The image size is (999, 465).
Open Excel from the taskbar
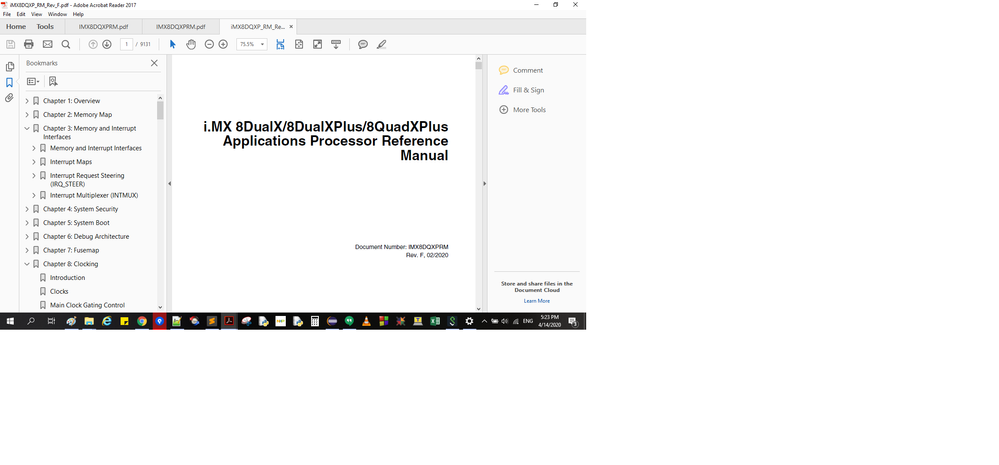coord(435,321)
